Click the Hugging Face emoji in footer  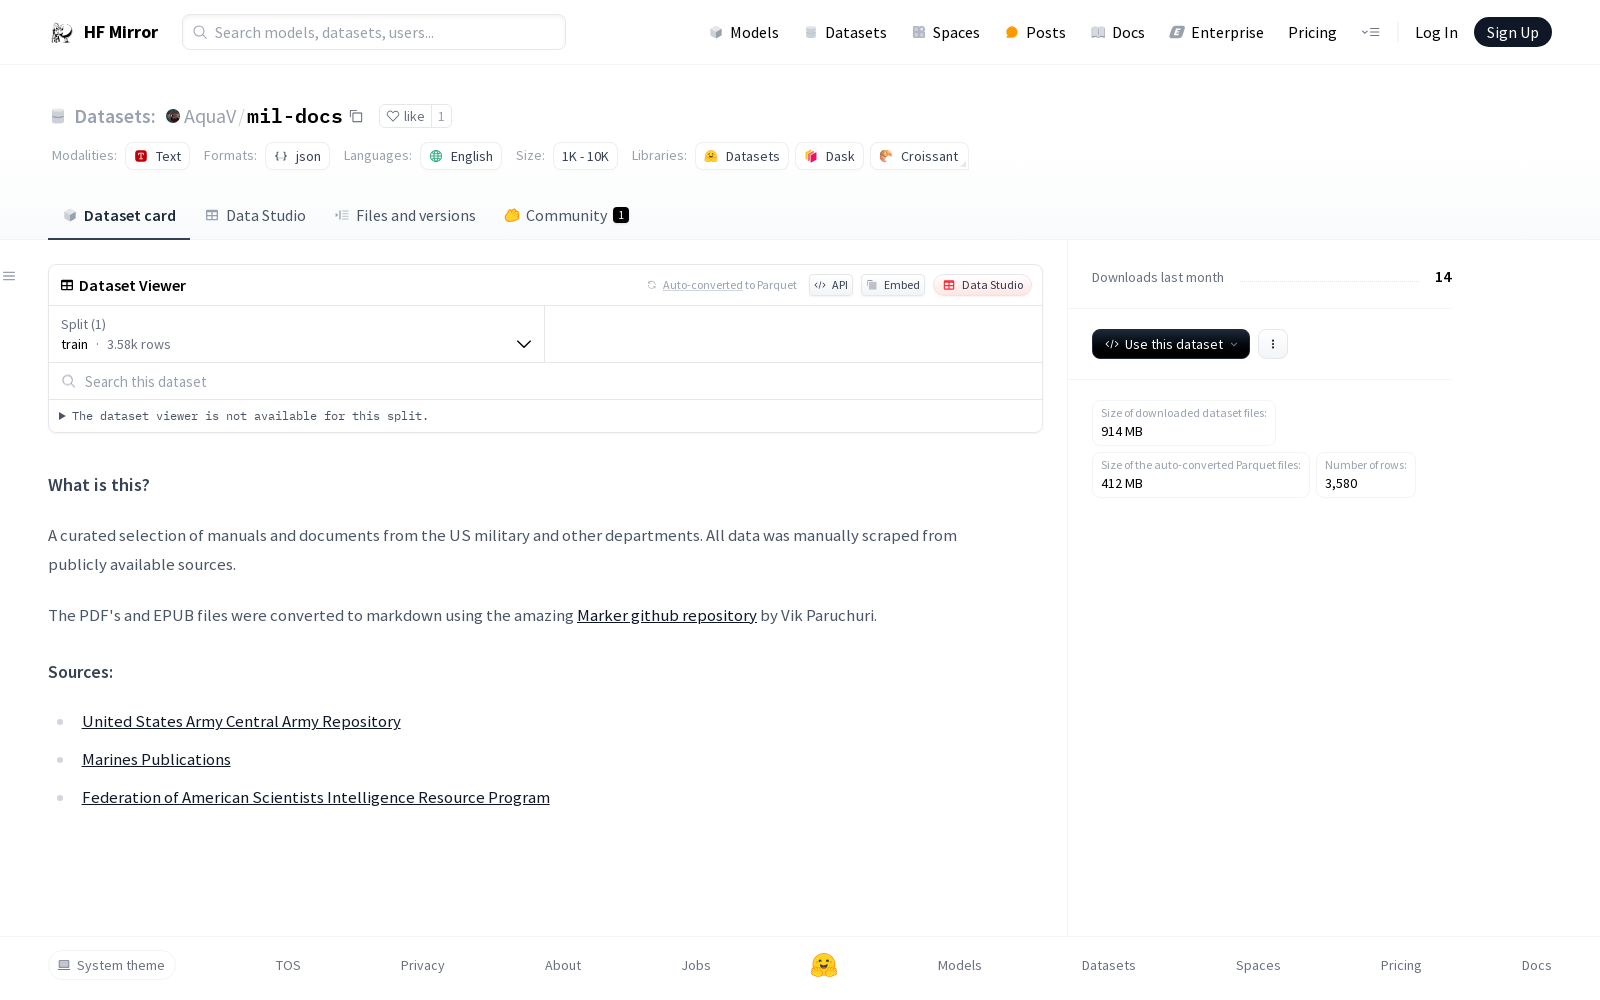(824, 965)
